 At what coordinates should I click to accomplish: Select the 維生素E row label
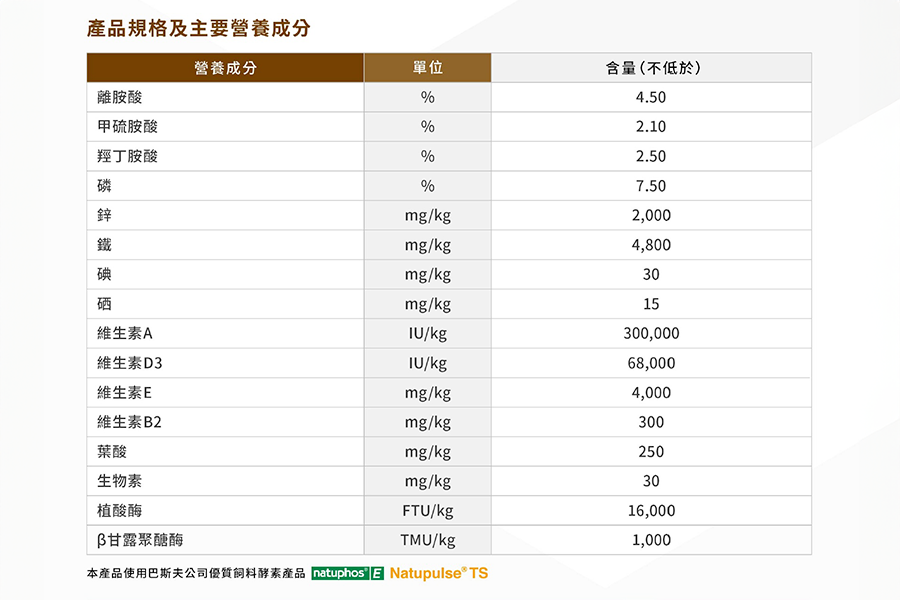pos(124,392)
